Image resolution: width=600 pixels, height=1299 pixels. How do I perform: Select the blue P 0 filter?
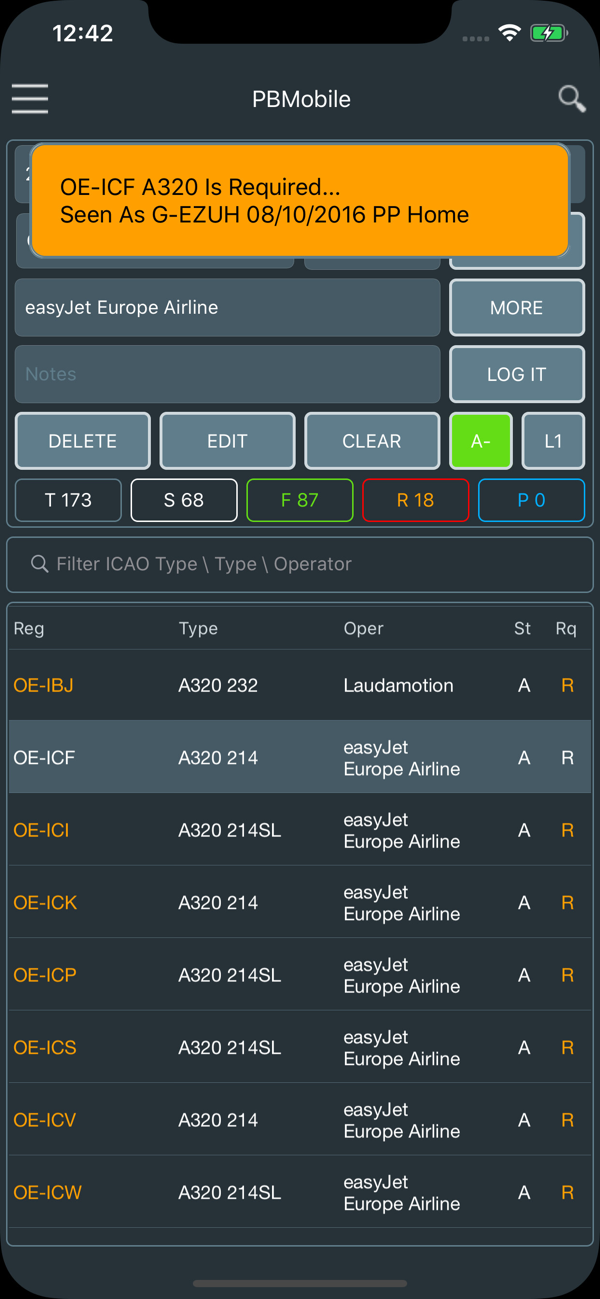[x=532, y=500]
